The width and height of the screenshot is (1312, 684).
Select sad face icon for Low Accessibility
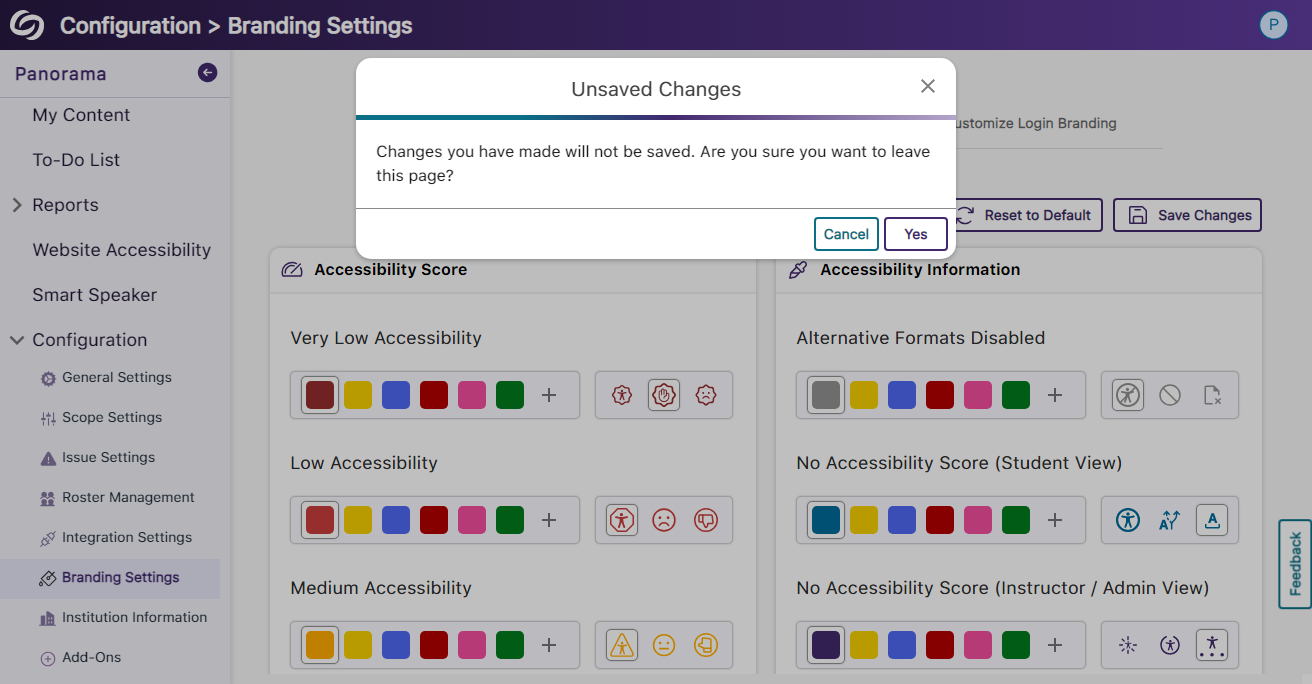point(664,520)
